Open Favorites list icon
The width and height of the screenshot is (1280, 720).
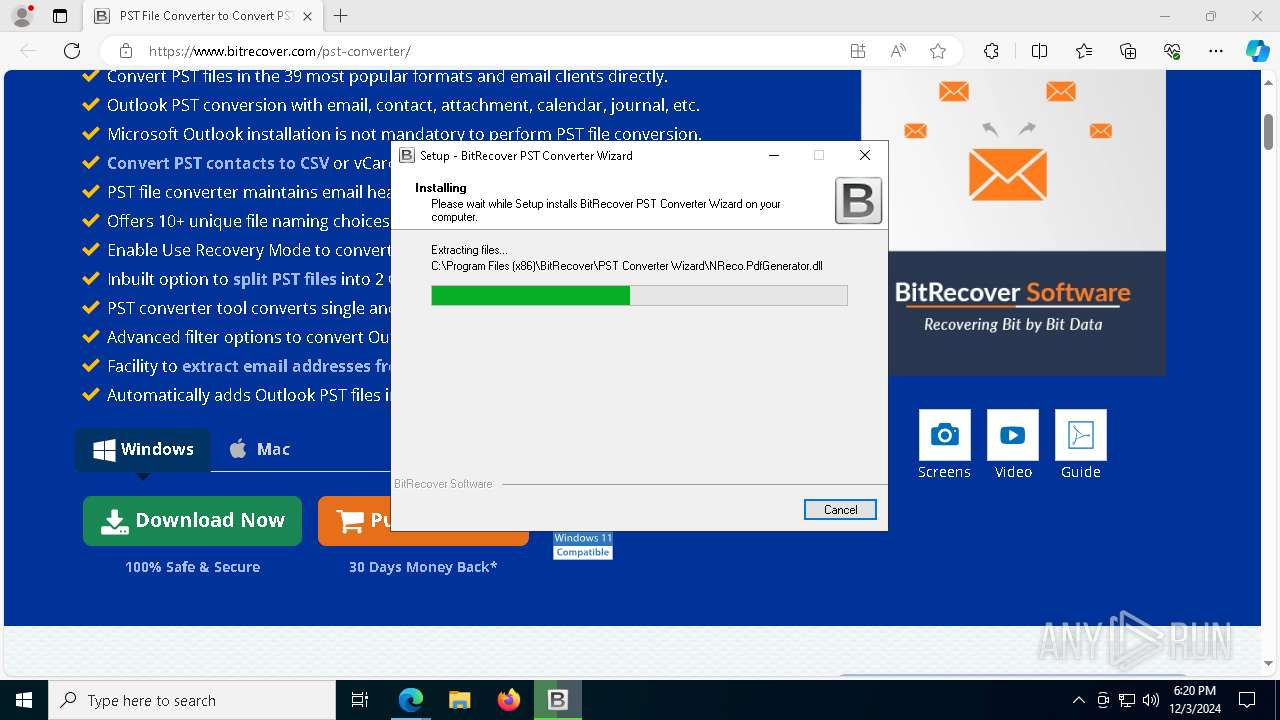click(1084, 51)
